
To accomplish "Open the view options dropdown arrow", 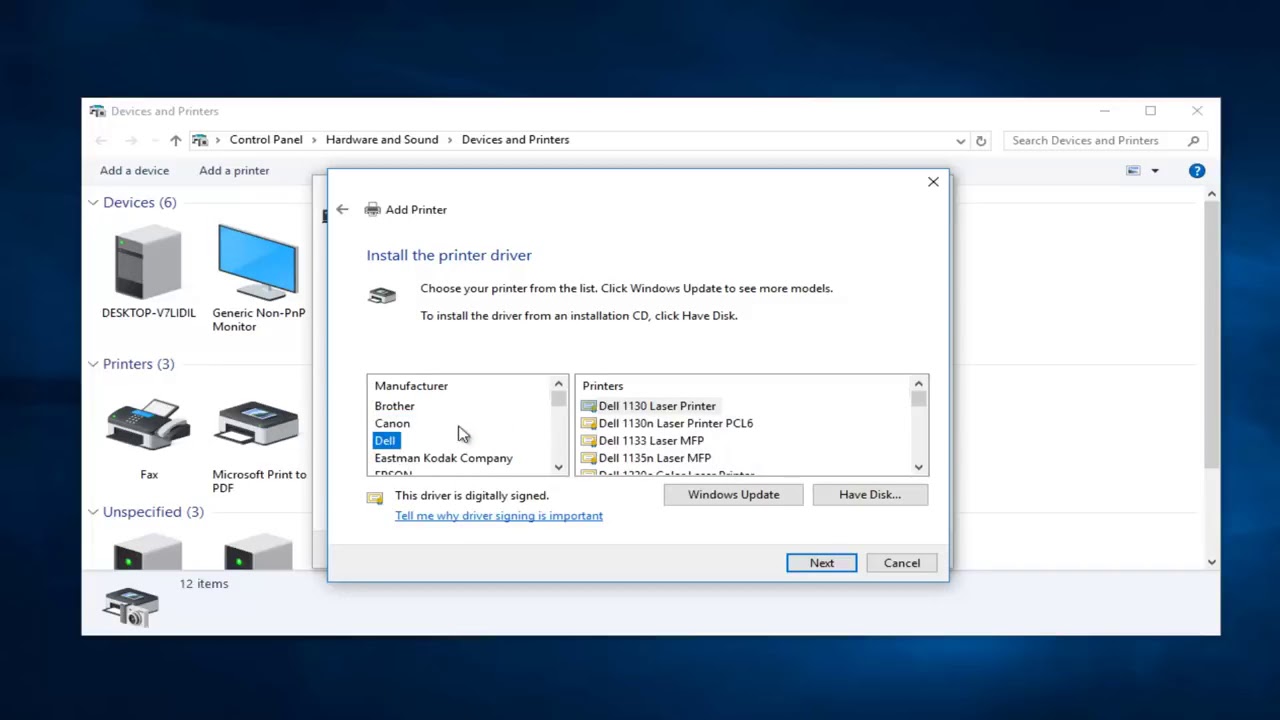I will click(x=1155, y=171).
